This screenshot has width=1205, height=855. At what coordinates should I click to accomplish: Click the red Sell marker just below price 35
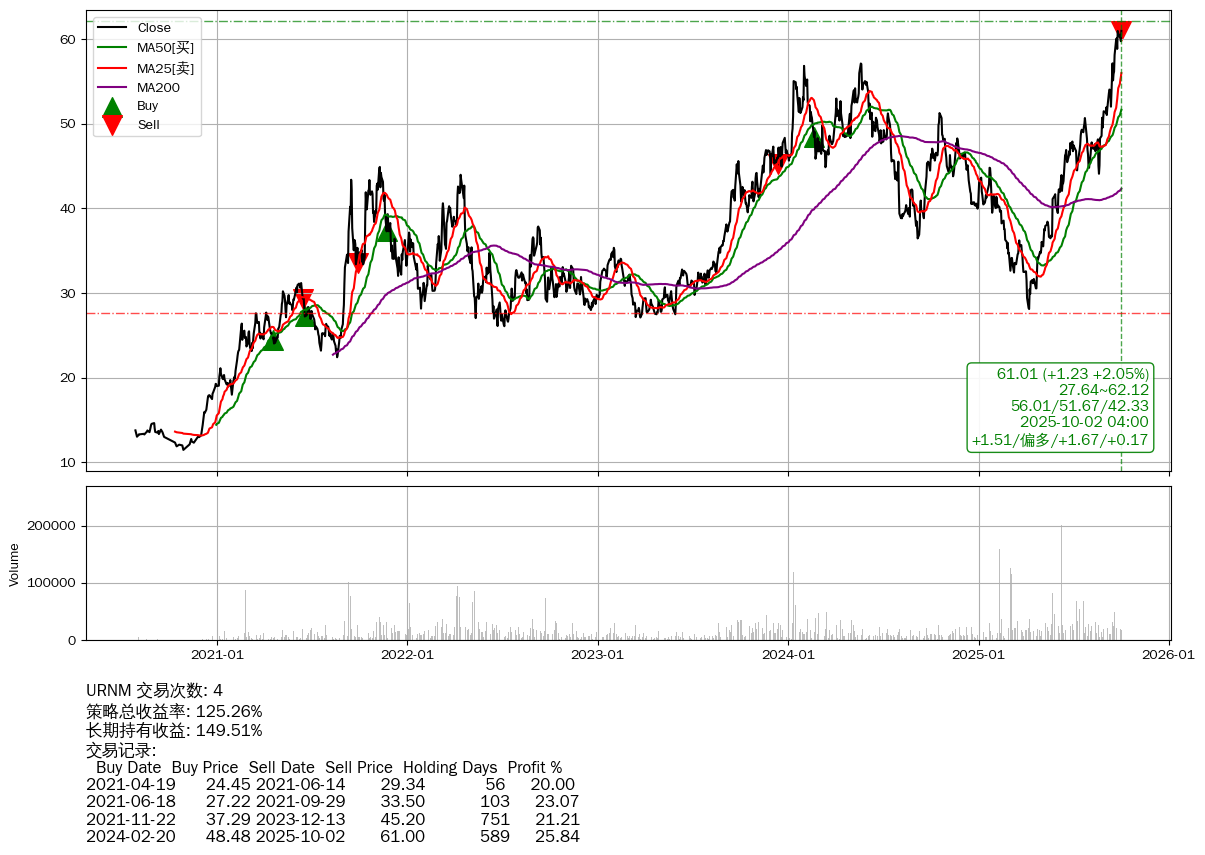click(358, 263)
